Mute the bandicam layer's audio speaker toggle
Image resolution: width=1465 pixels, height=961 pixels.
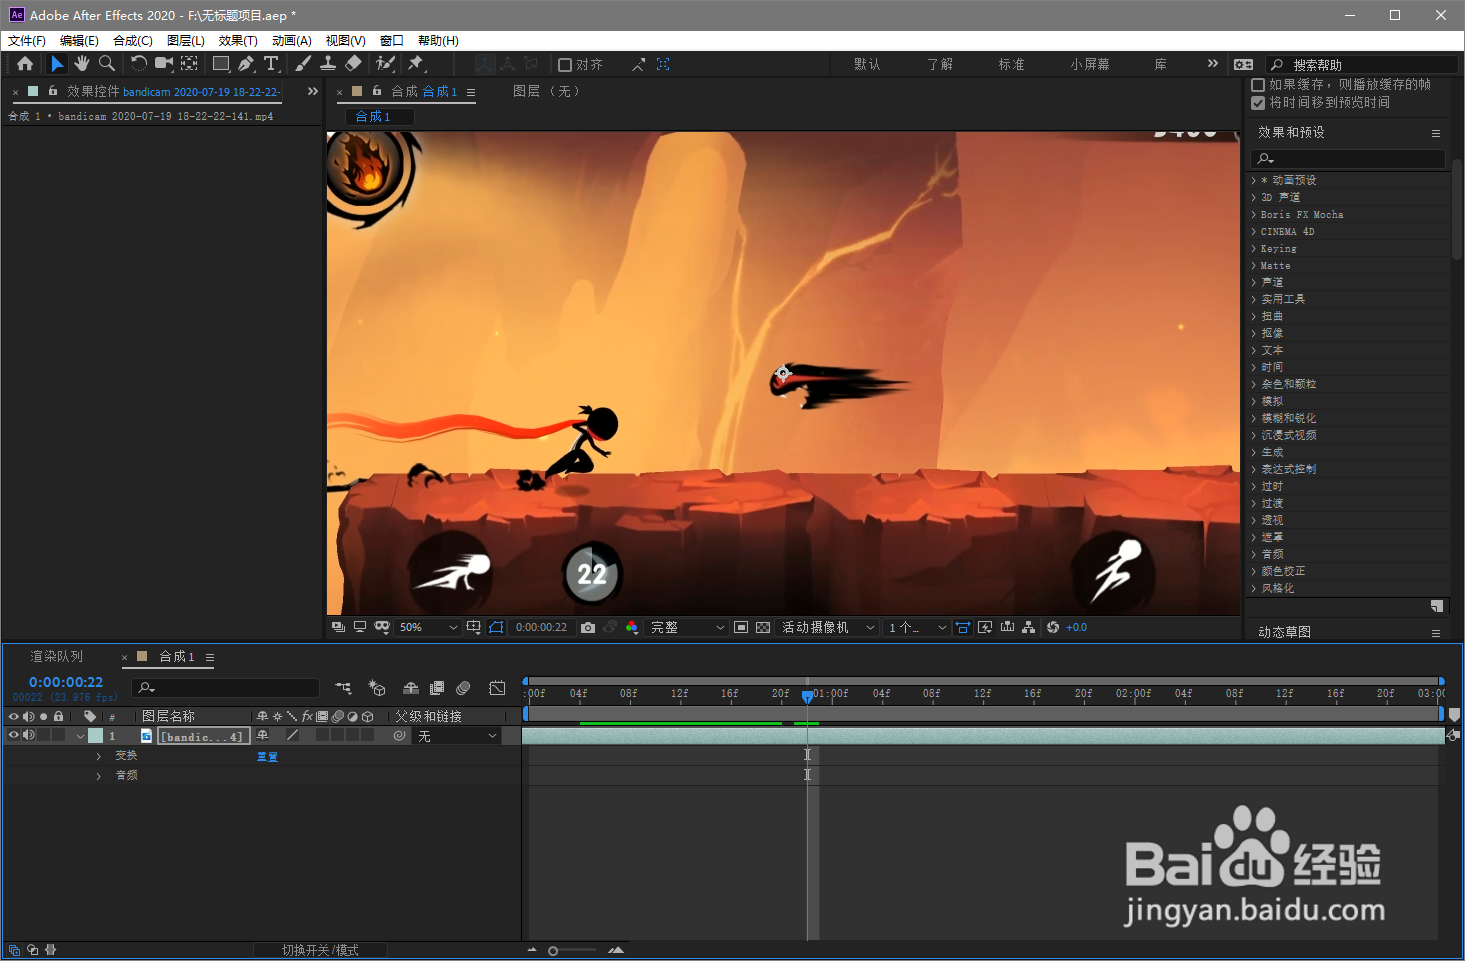(28, 735)
